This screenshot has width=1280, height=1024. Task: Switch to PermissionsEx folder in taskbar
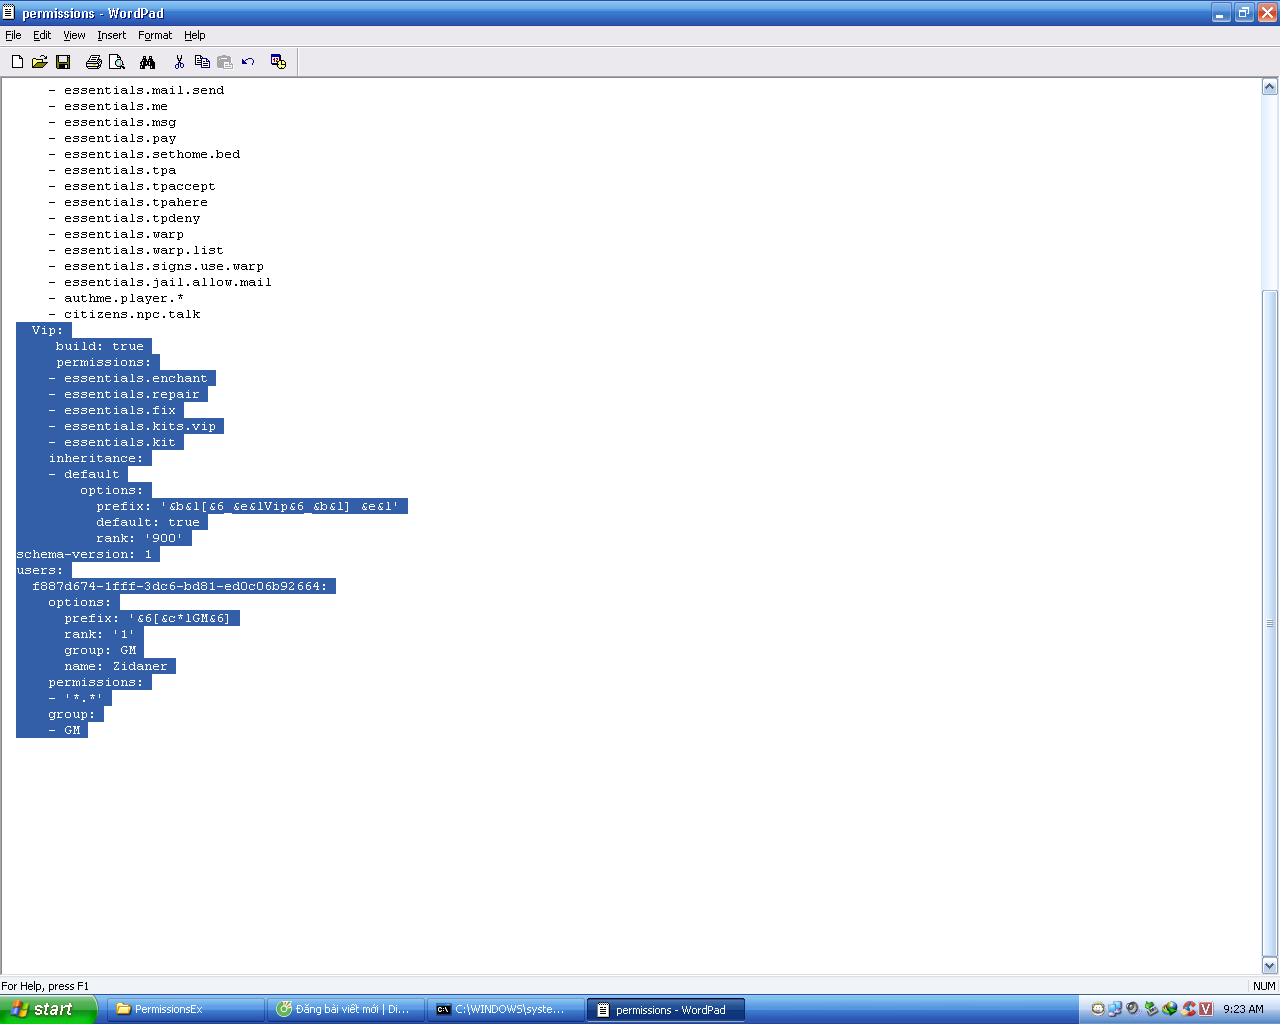pos(187,1009)
